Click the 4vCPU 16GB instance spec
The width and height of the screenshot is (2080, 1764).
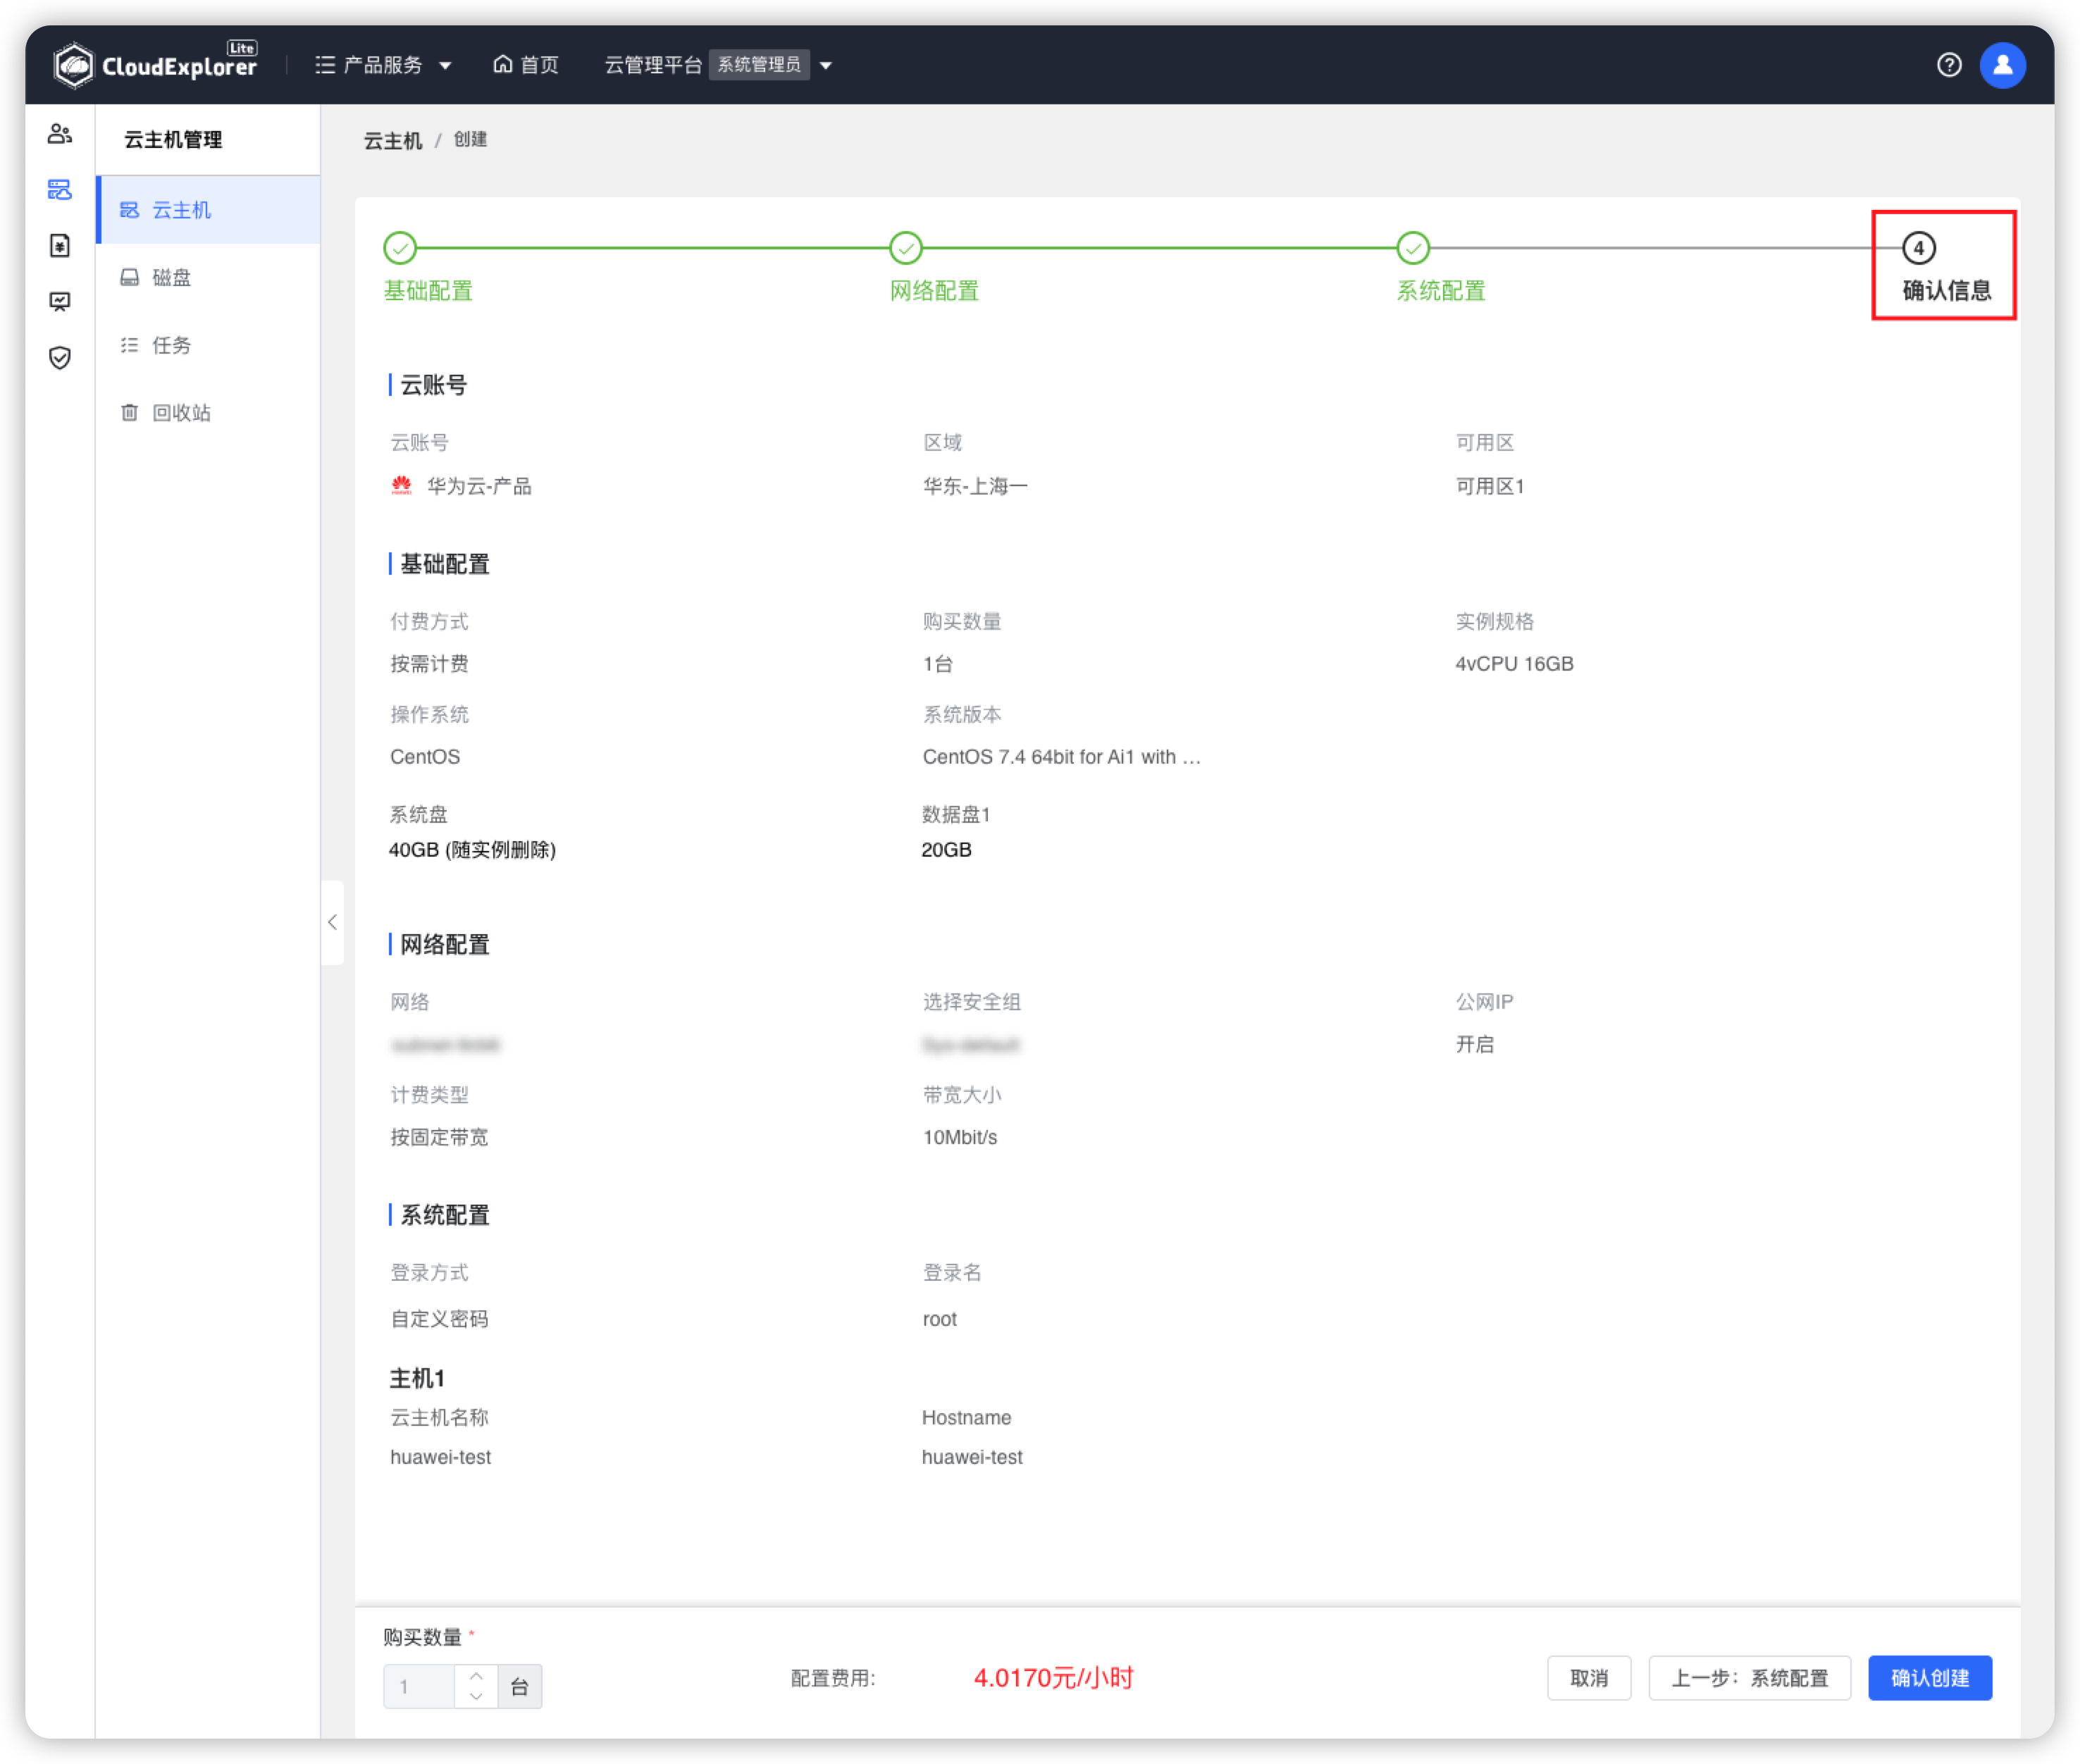coord(1514,664)
